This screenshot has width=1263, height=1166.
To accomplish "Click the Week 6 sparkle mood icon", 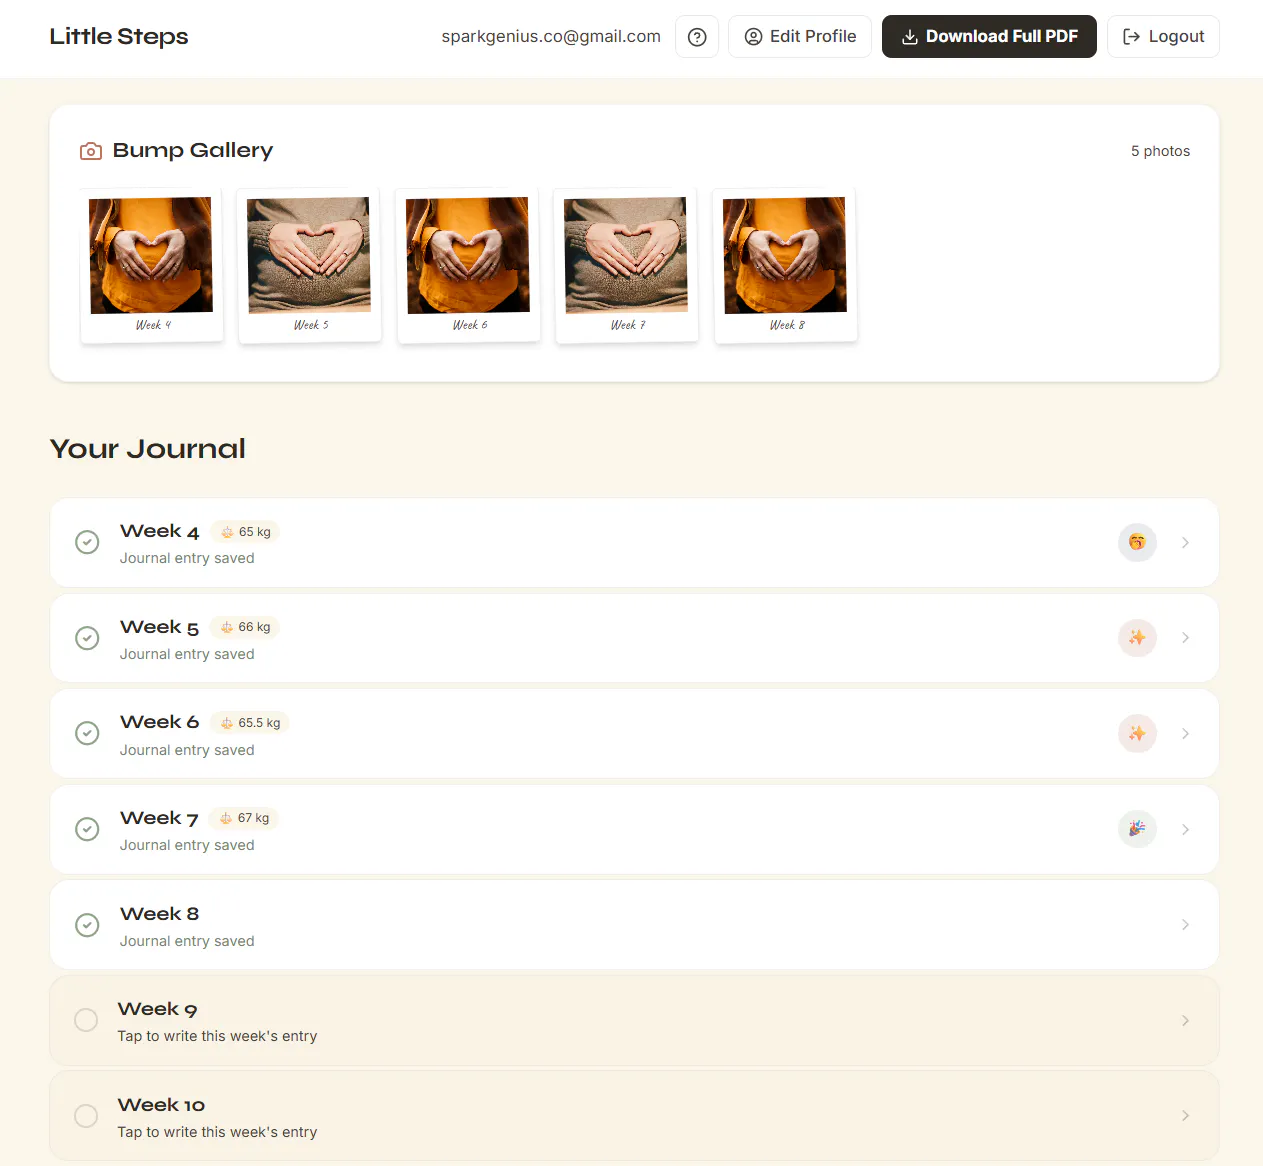I will (x=1137, y=733).
